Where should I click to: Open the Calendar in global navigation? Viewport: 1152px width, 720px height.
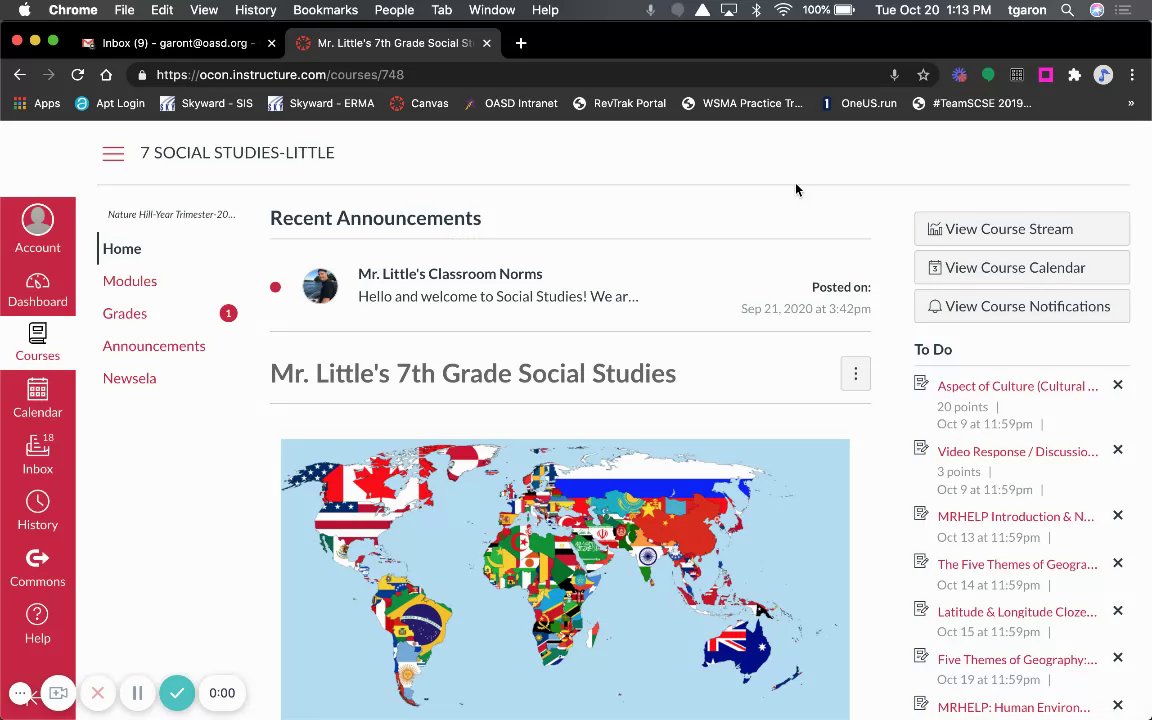[37, 397]
